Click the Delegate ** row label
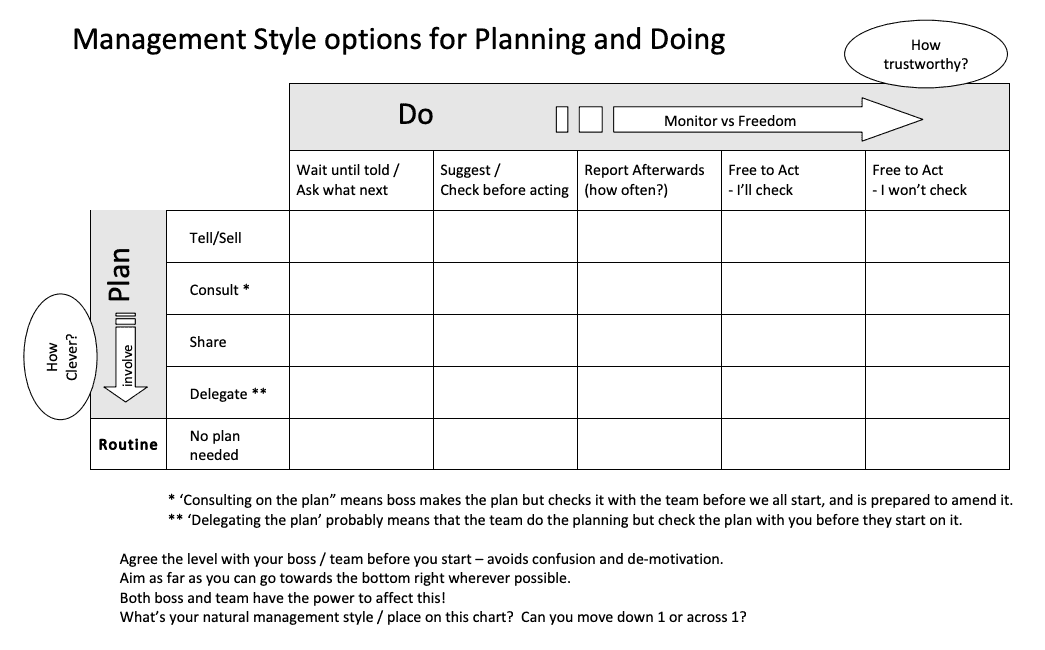Image resolution: width=1045 pixels, height=650 pixels. (x=228, y=394)
